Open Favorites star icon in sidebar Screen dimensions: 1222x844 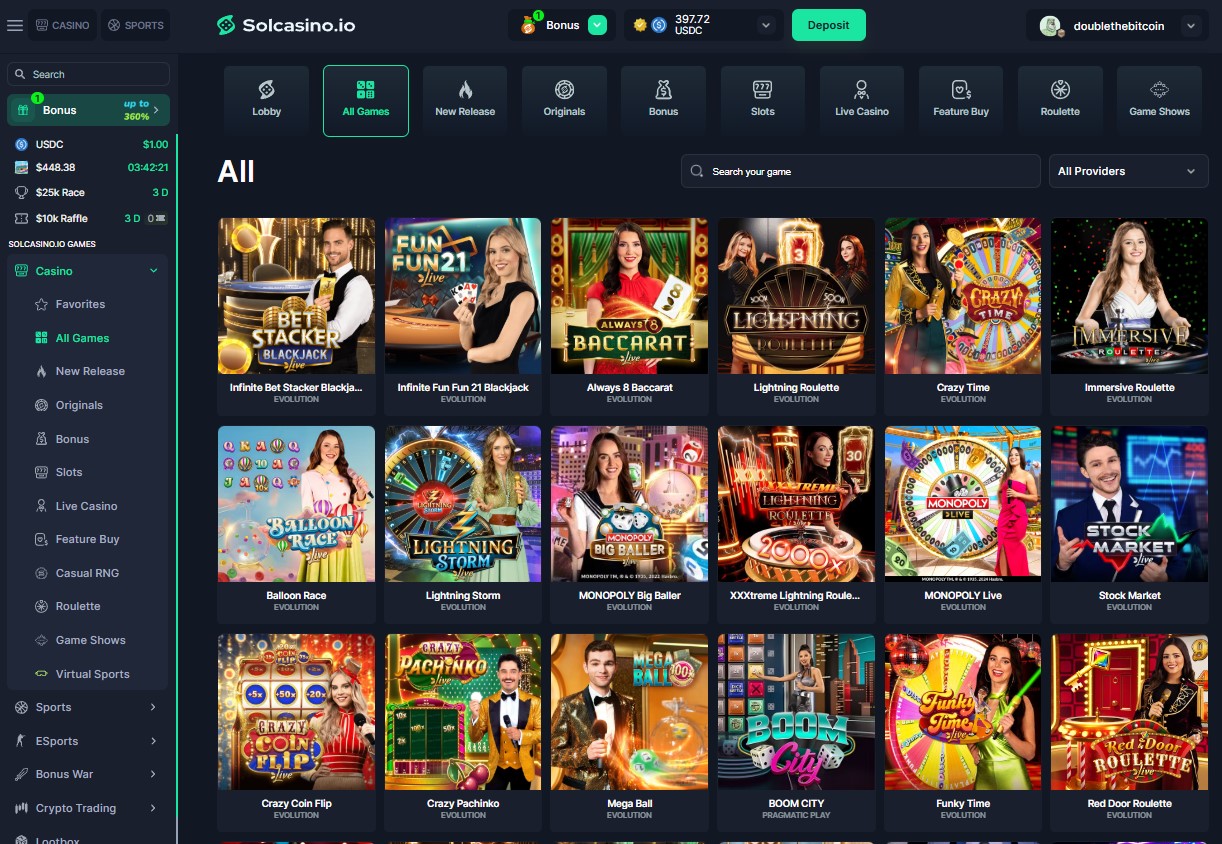pos(41,304)
